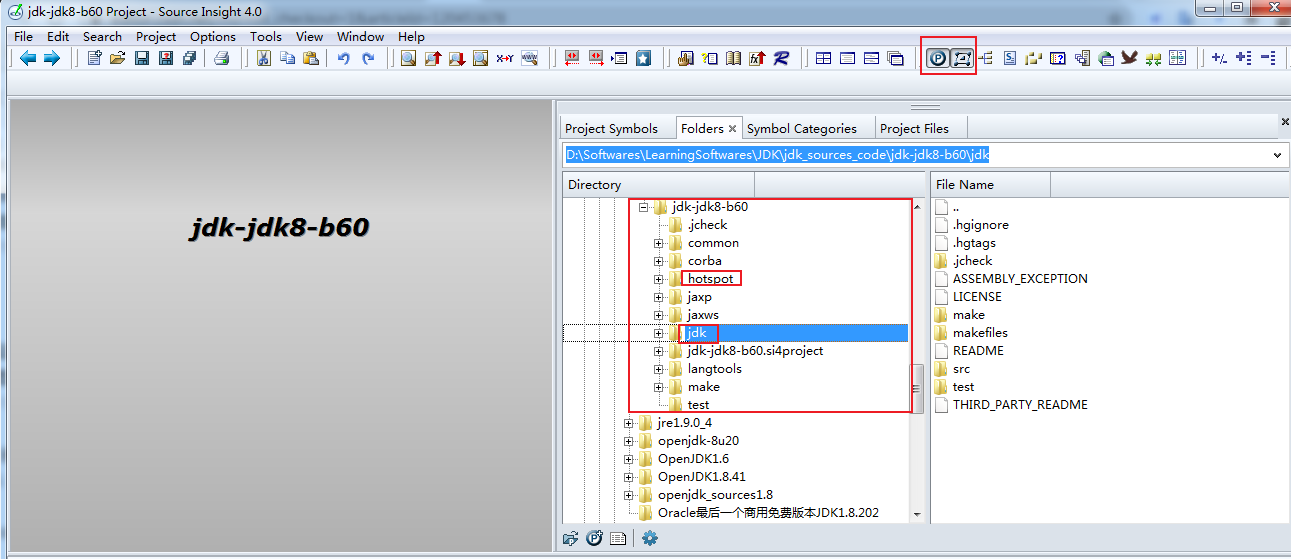Click Add to Project icon below directory tree

(594, 538)
